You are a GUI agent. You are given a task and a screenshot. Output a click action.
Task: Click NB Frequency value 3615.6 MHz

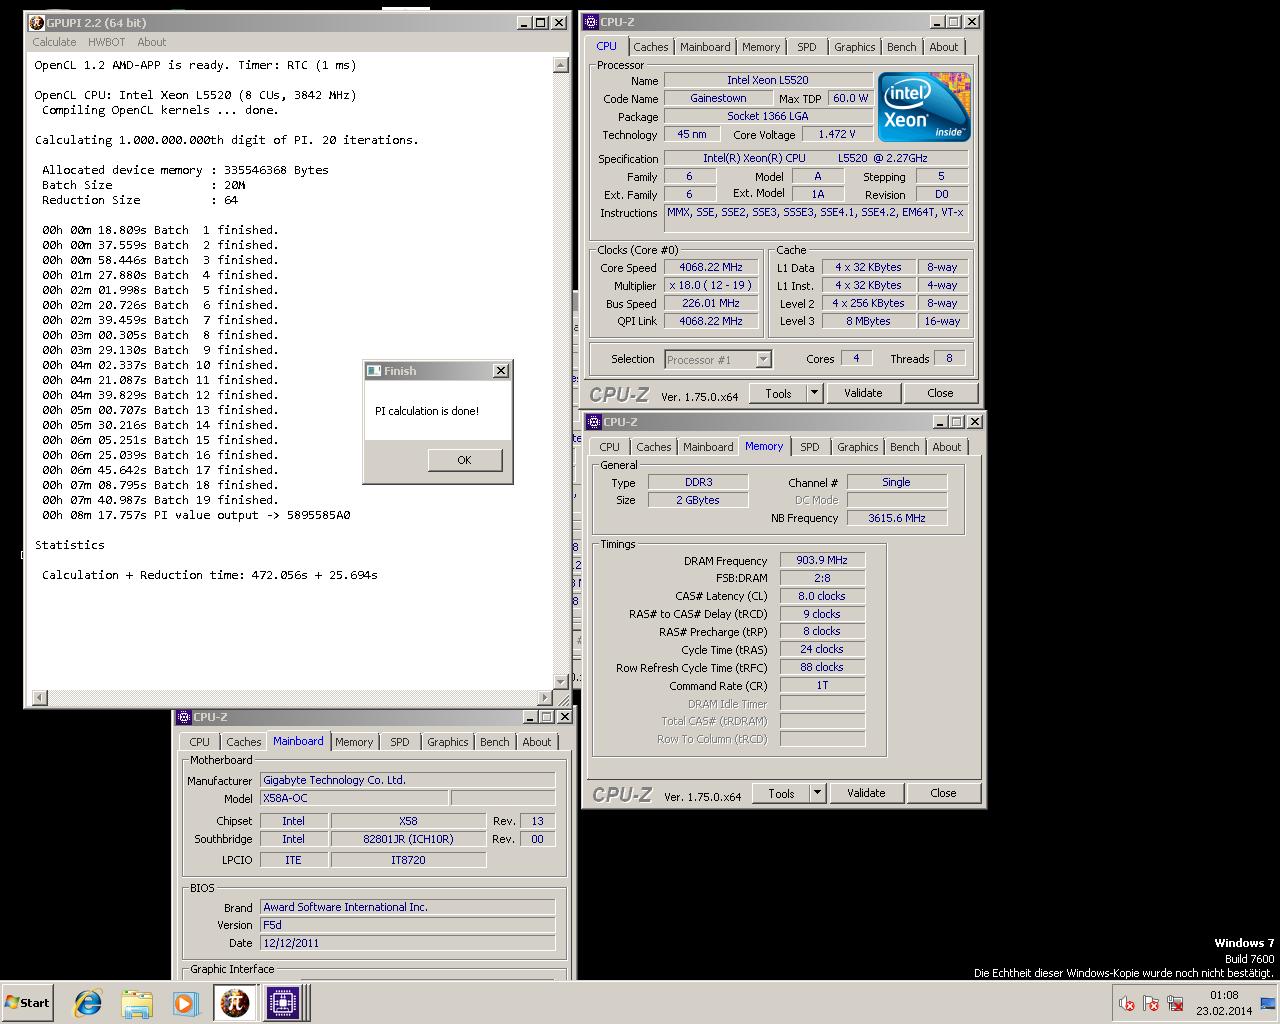coord(897,518)
